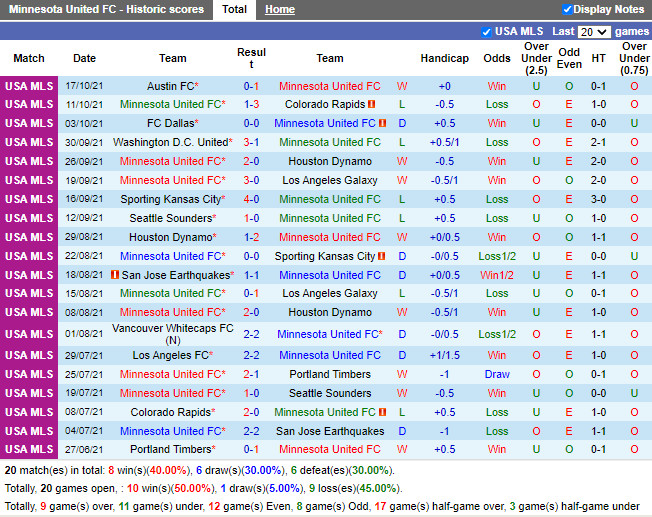652x517 pixels.
Task: Click red card icon before San Jose Earthquakes on 18/08/21
Action: tap(115, 275)
